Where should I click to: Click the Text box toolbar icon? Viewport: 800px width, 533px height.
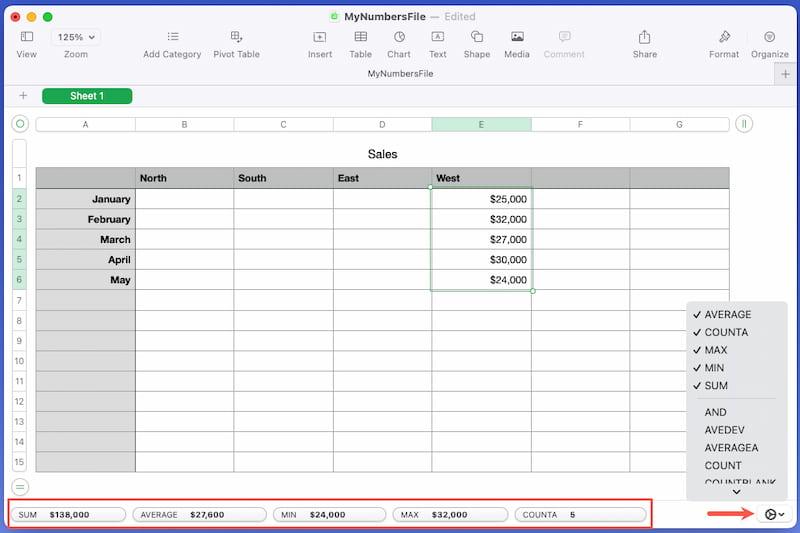[x=438, y=37]
